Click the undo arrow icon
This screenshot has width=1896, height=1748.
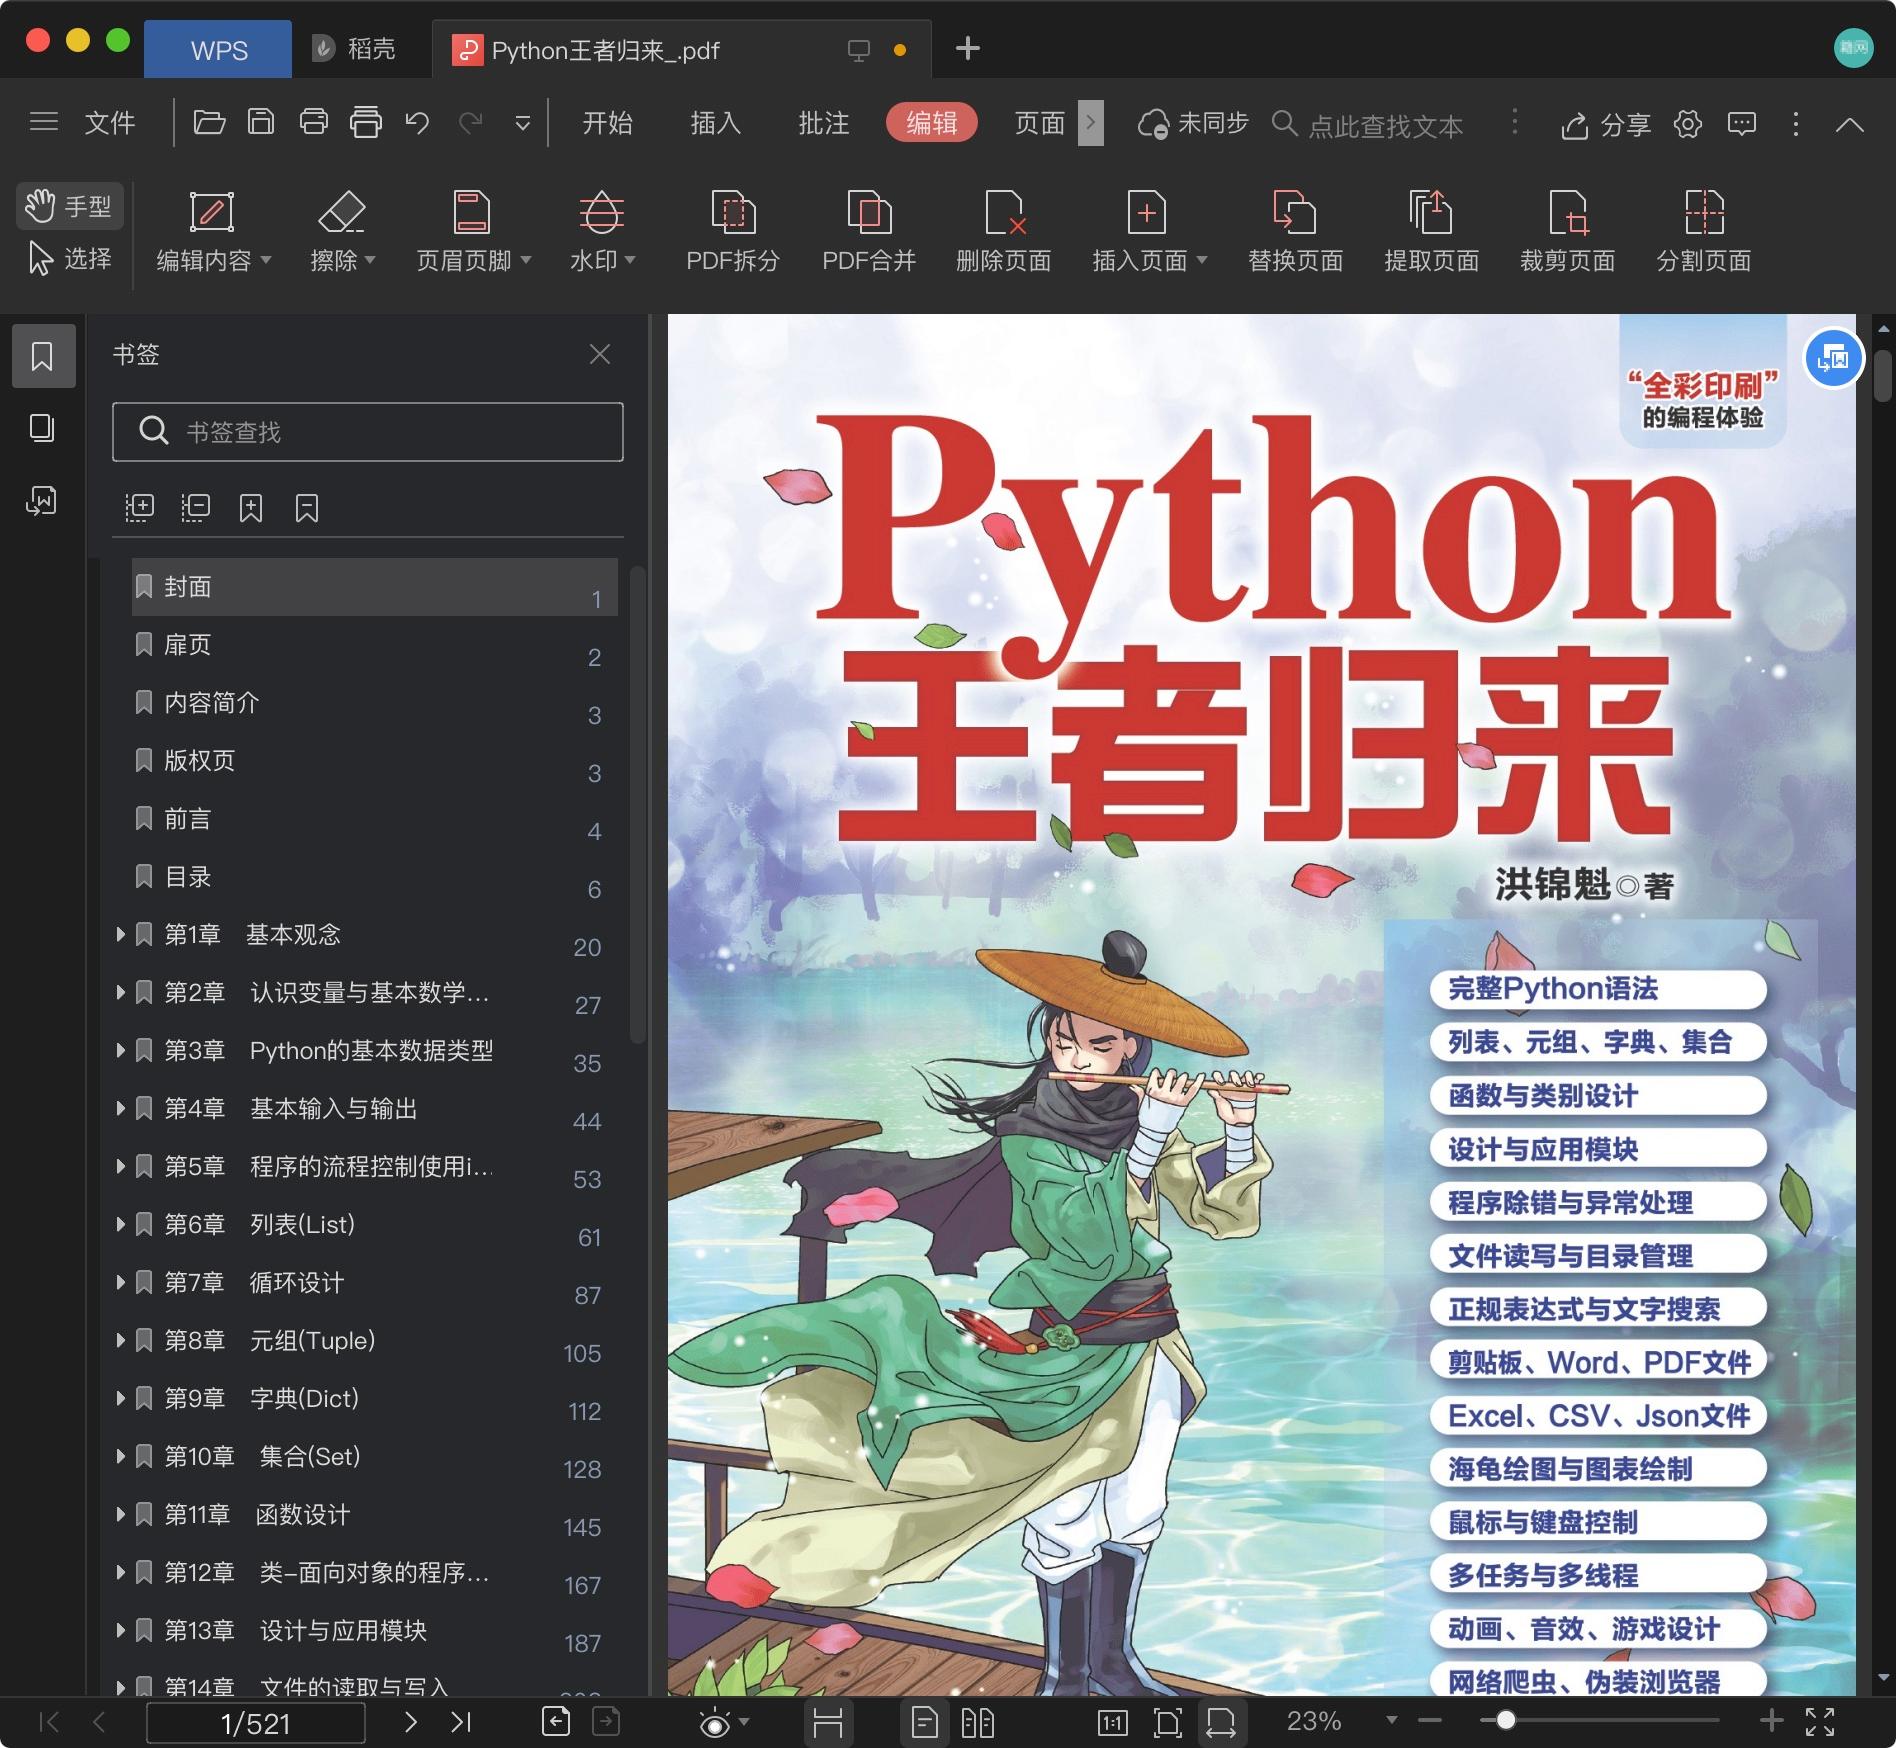point(417,123)
